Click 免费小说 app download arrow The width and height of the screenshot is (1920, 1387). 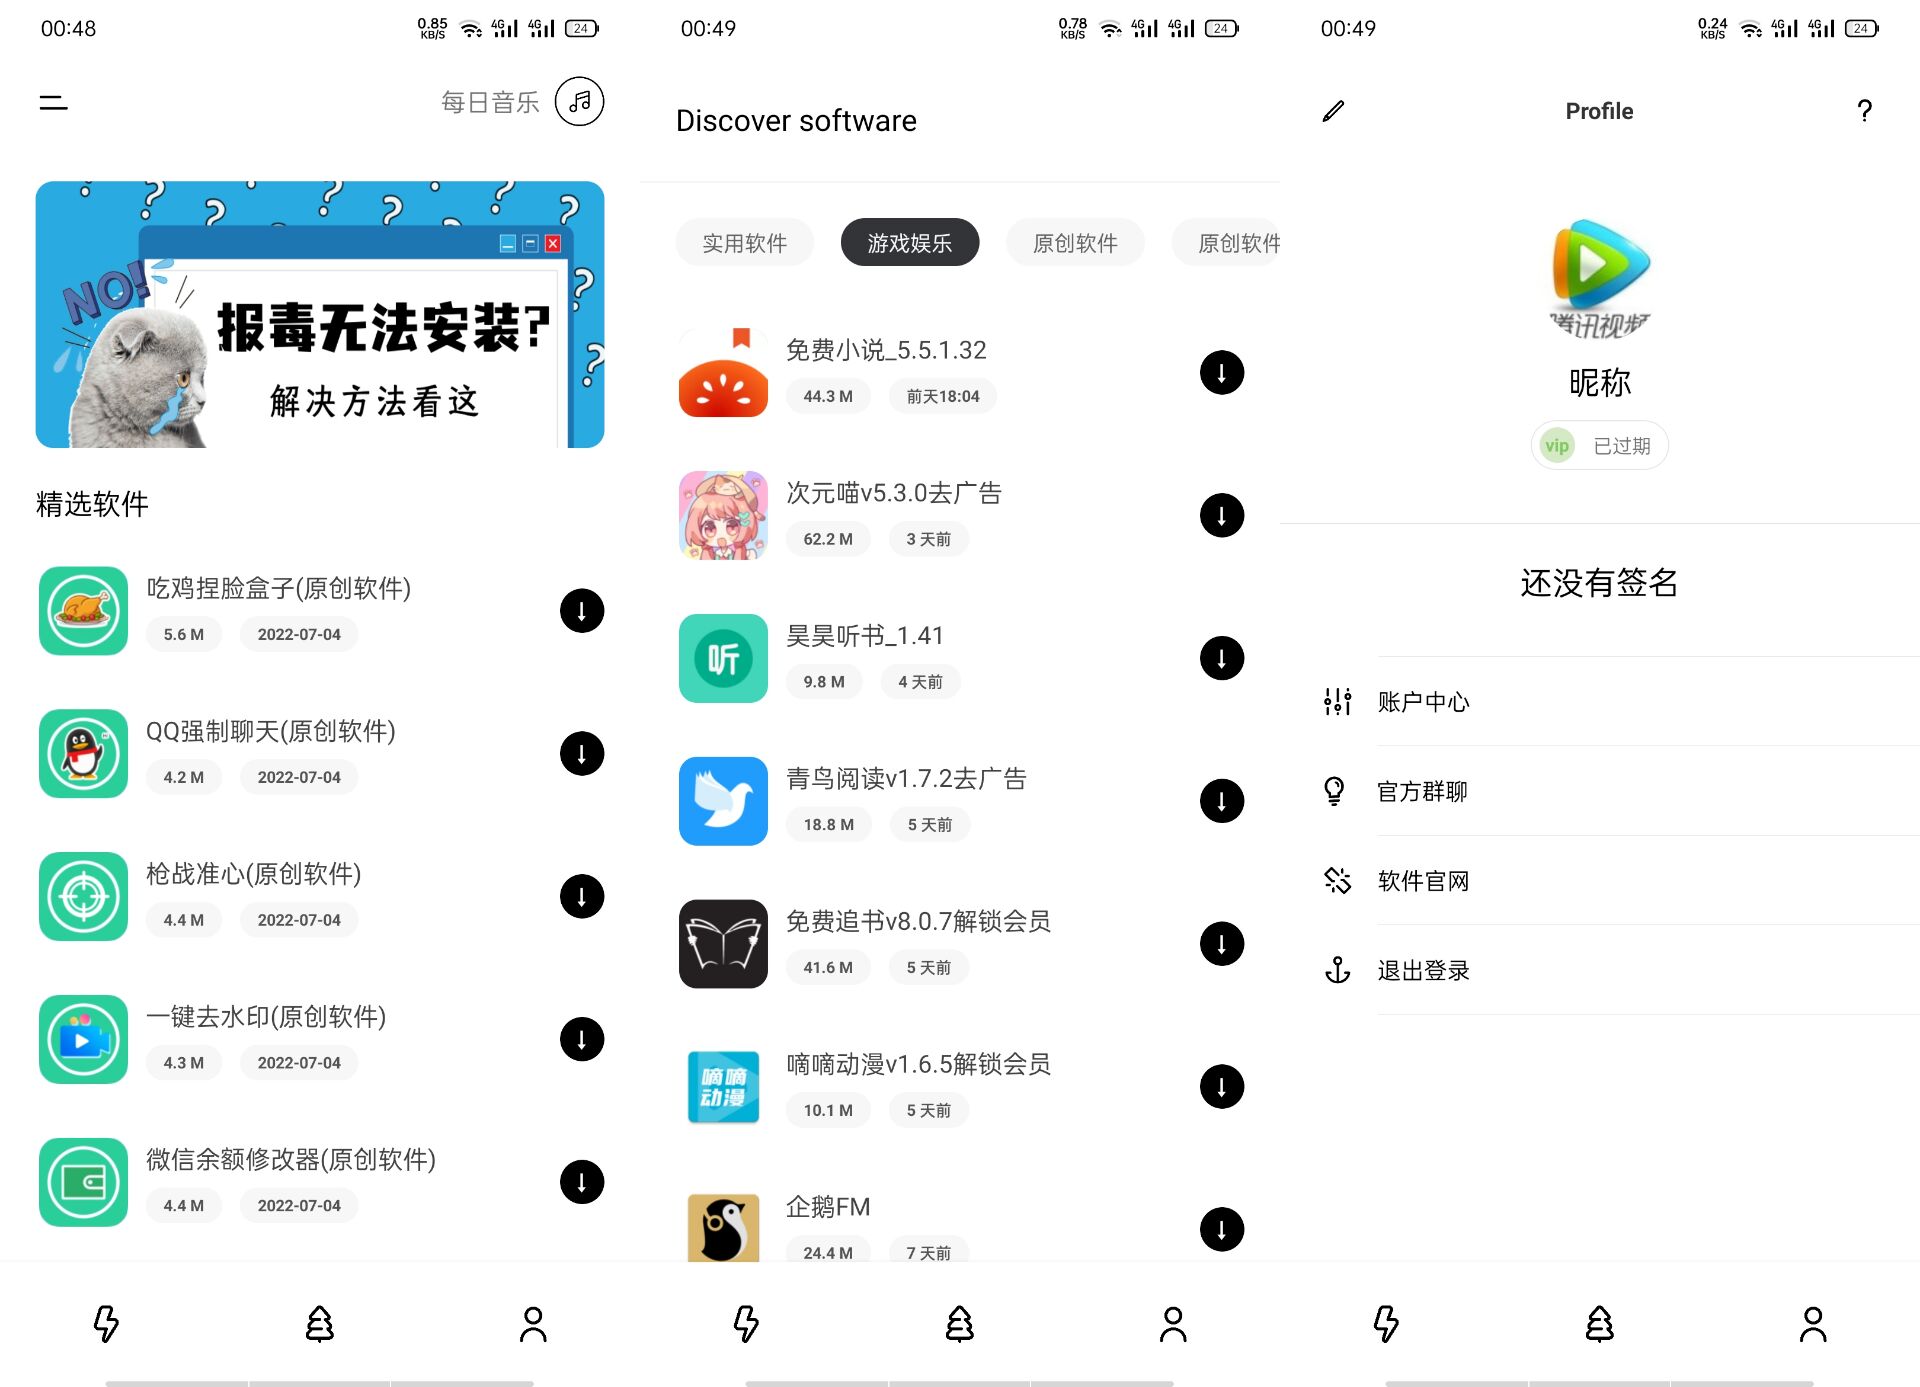[1221, 373]
